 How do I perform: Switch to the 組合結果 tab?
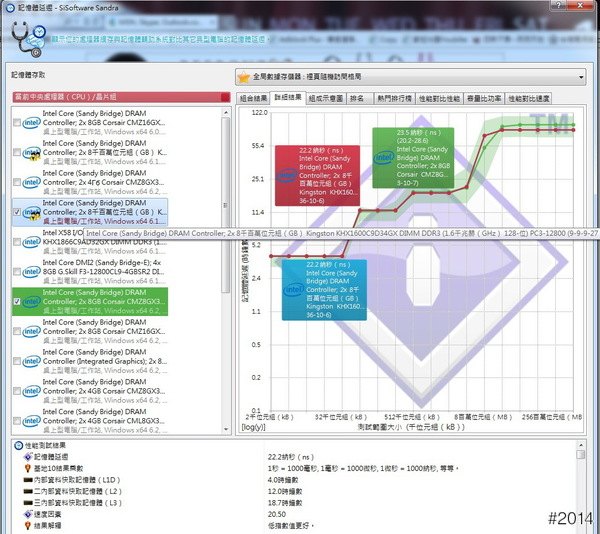(253, 99)
